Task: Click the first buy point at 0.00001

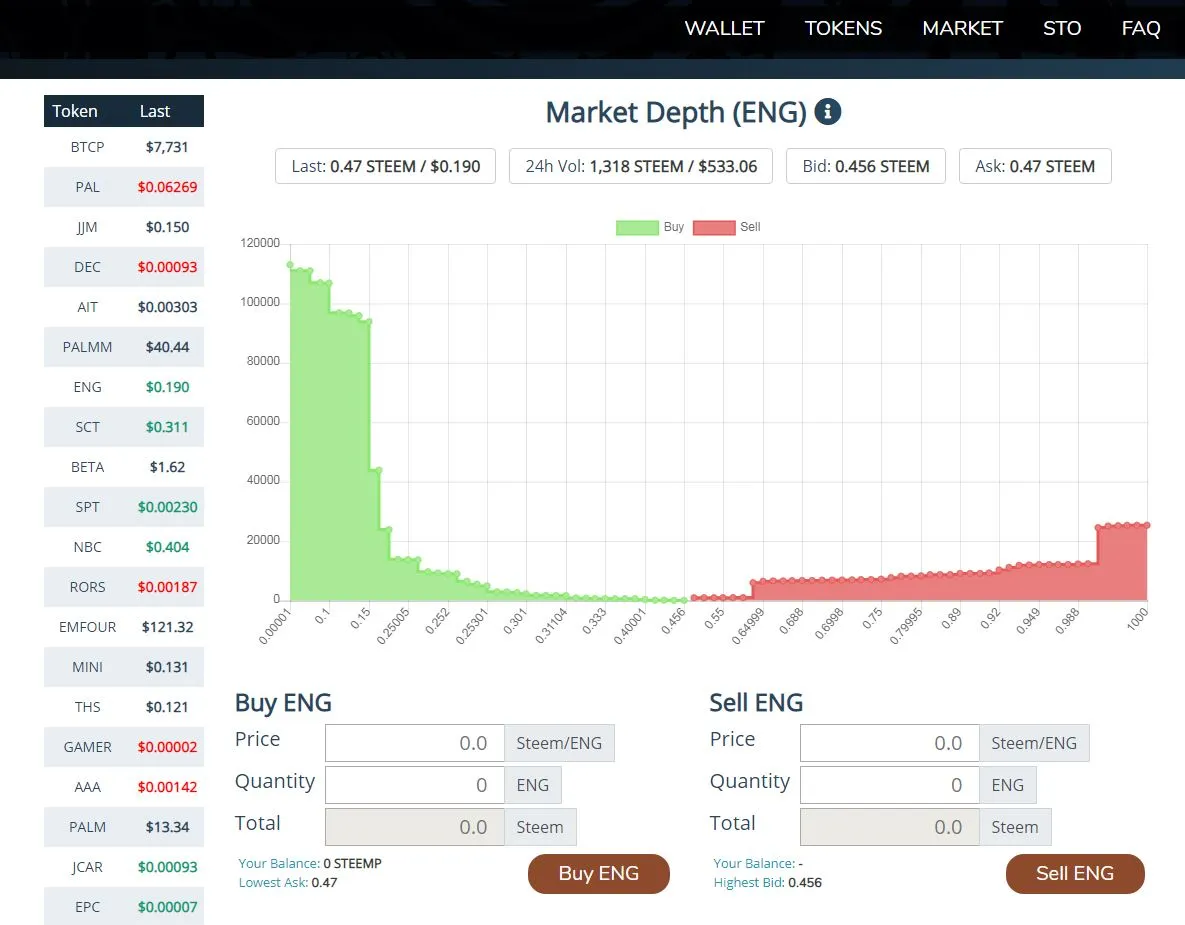Action: (x=290, y=265)
